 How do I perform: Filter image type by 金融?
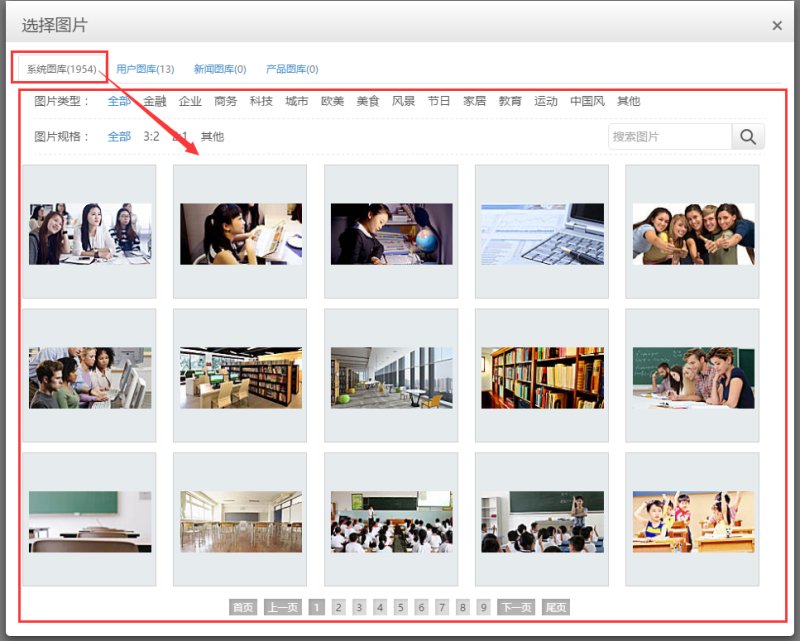click(155, 101)
